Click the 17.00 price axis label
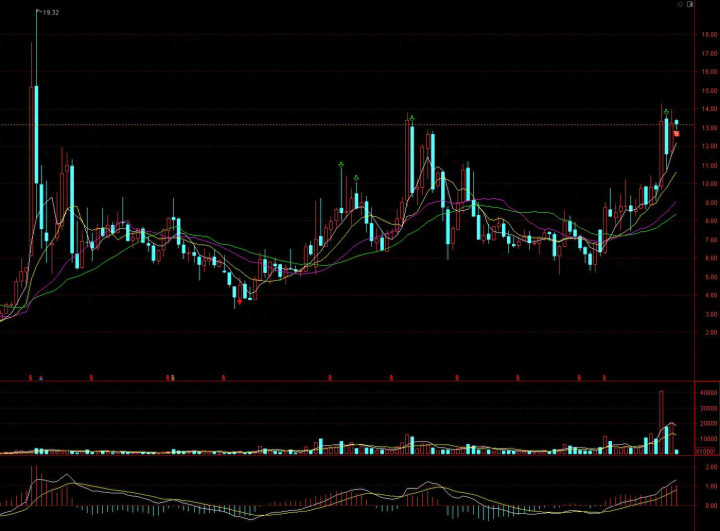720x531 pixels. click(x=709, y=54)
